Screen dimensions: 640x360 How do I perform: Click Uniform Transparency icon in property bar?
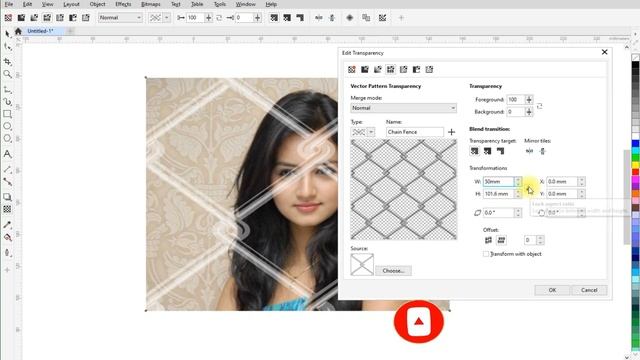pos(21,18)
